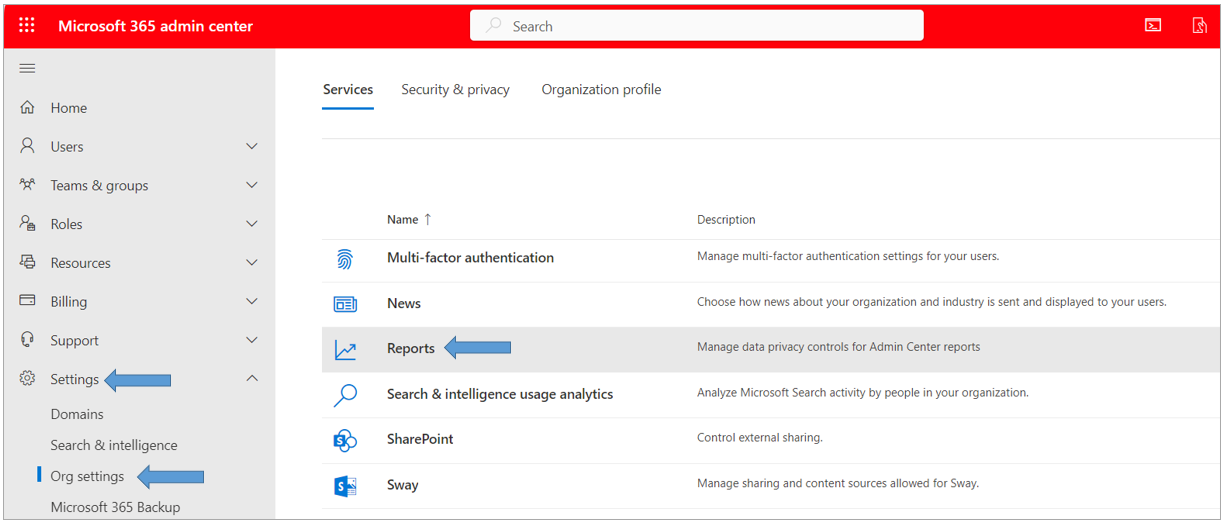Image resolution: width=1226 pixels, height=522 pixels.
Task: Open the SharePoint service settings
Action: click(x=420, y=439)
